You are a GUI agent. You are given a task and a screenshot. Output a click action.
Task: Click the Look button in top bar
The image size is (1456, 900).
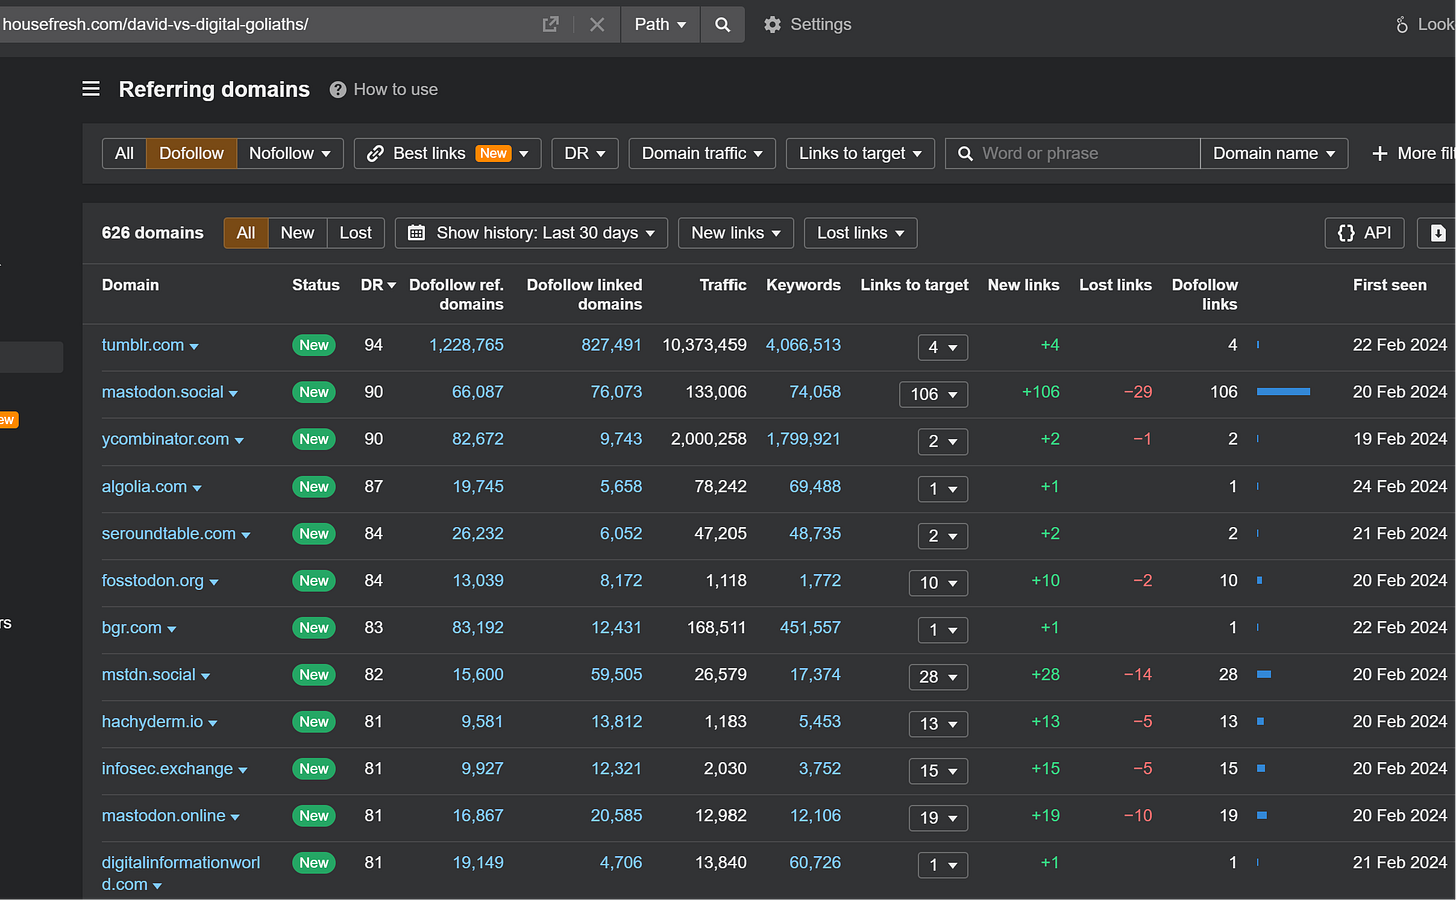pos(1424,24)
